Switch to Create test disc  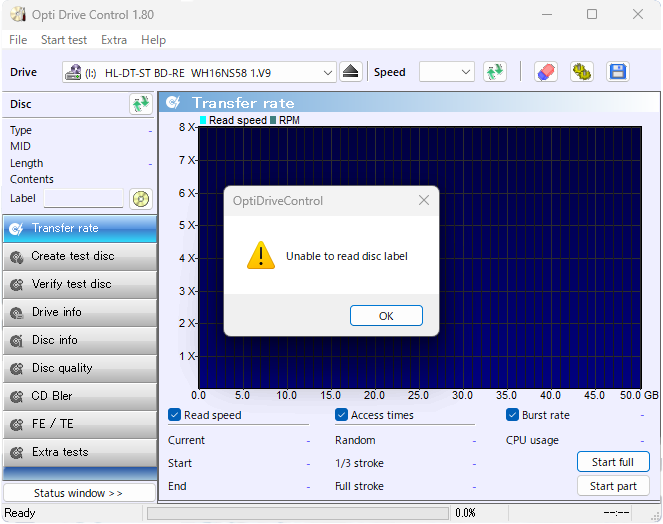(x=80, y=256)
